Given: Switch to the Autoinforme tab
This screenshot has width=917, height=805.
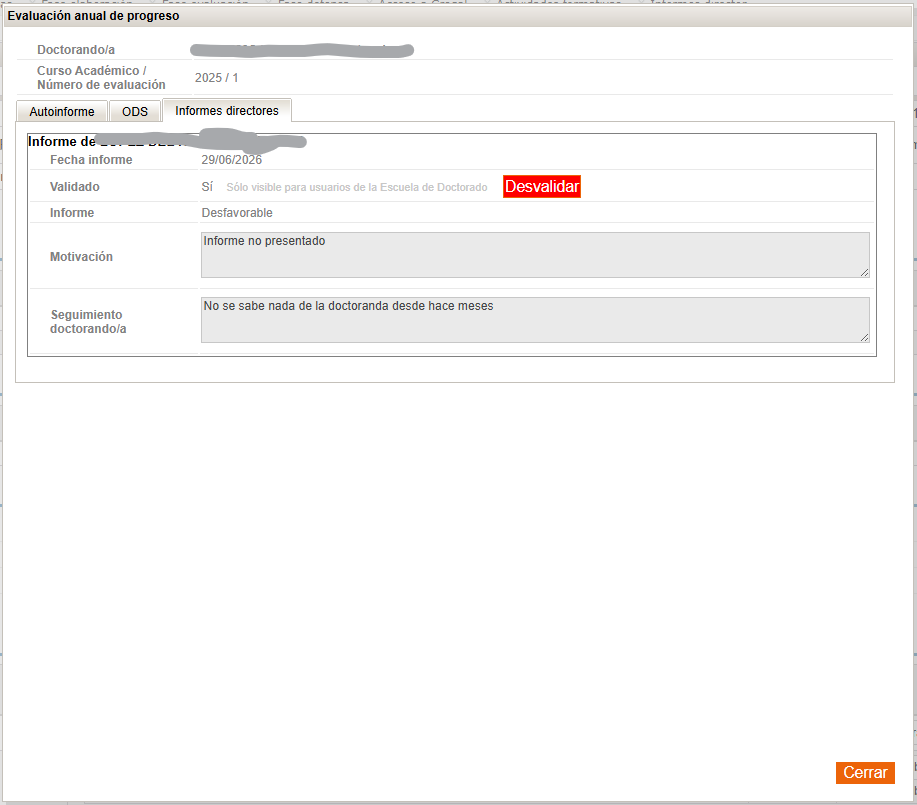Looking at the screenshot, I should pos(61,111).
